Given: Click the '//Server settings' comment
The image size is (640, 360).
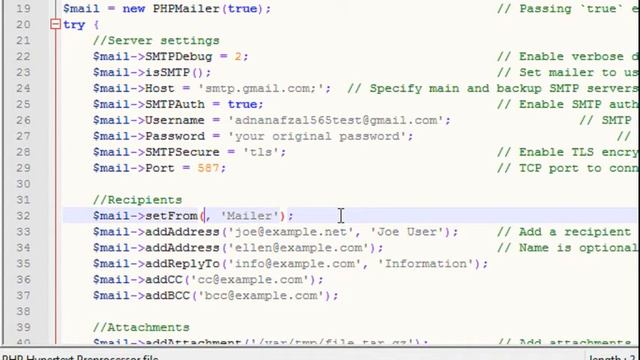Looking at the screenshot, I should (x=156, y=40).
